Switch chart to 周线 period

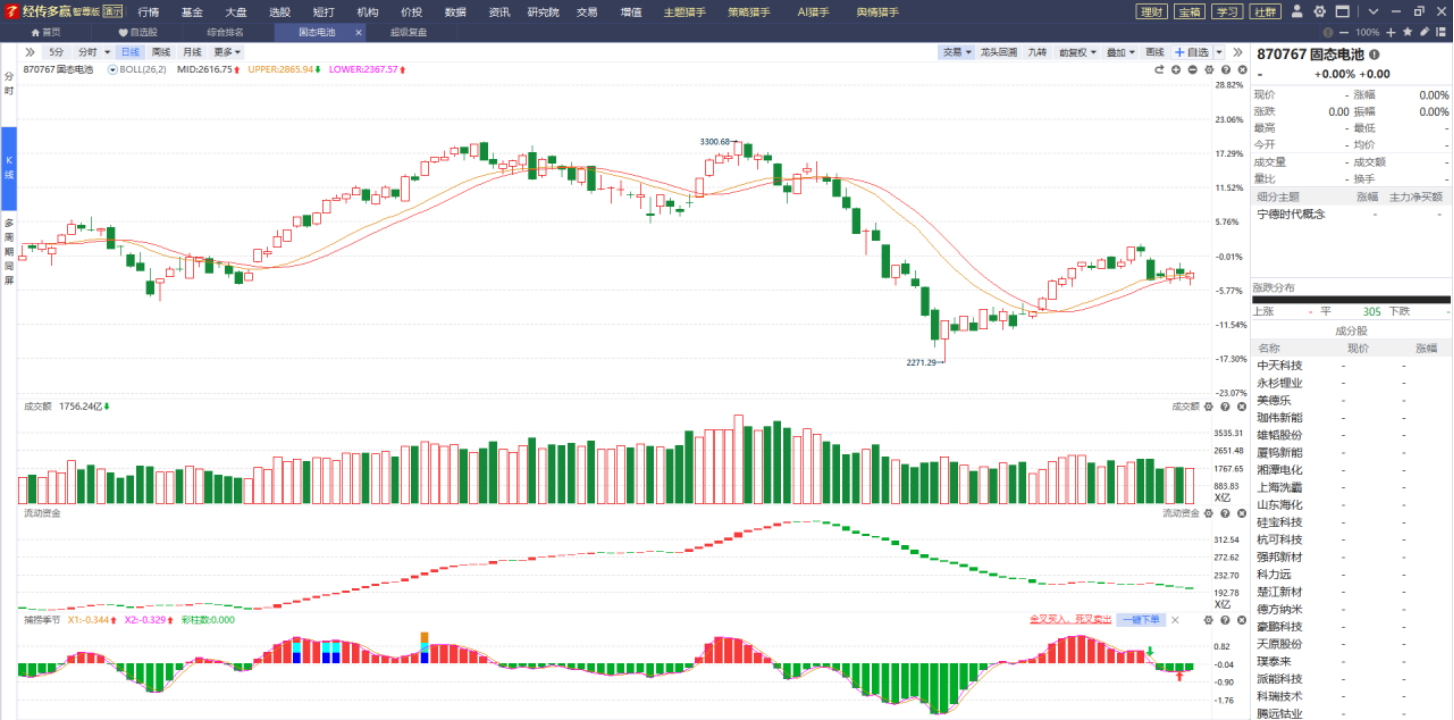[161, 52]
